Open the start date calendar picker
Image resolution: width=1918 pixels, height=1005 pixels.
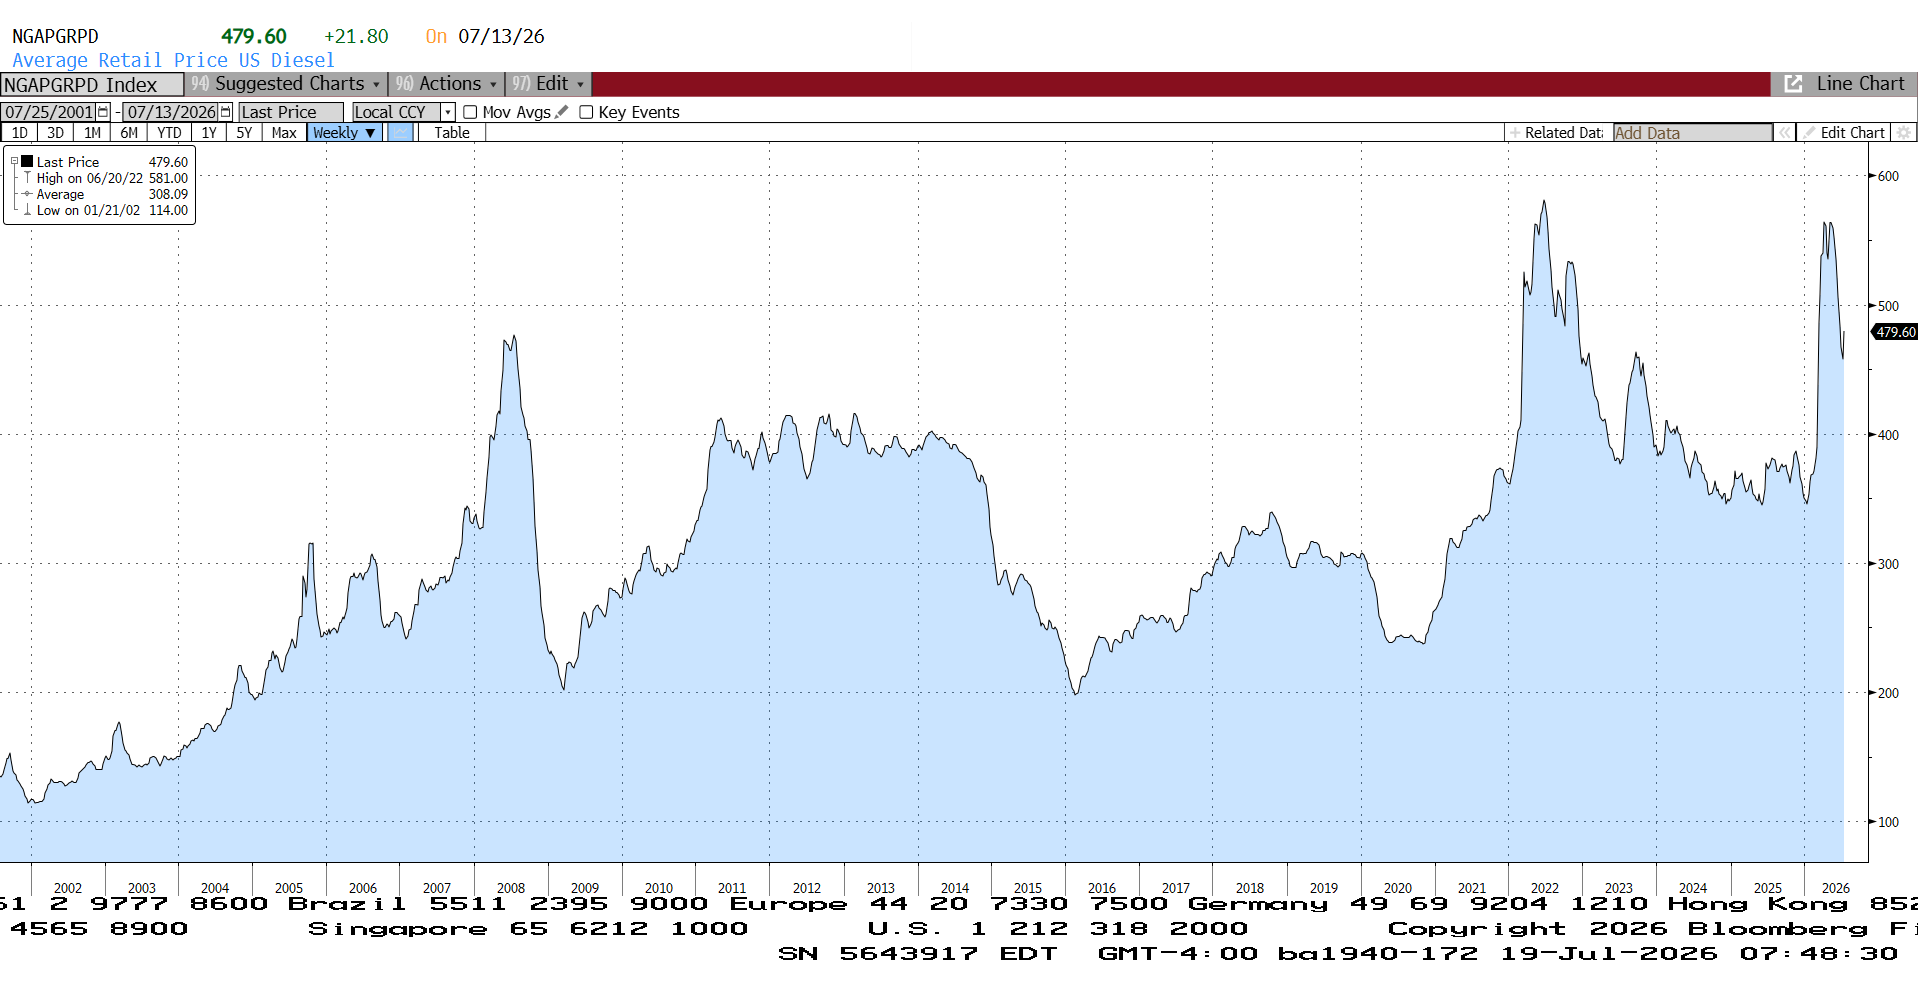tap(103, 112)
